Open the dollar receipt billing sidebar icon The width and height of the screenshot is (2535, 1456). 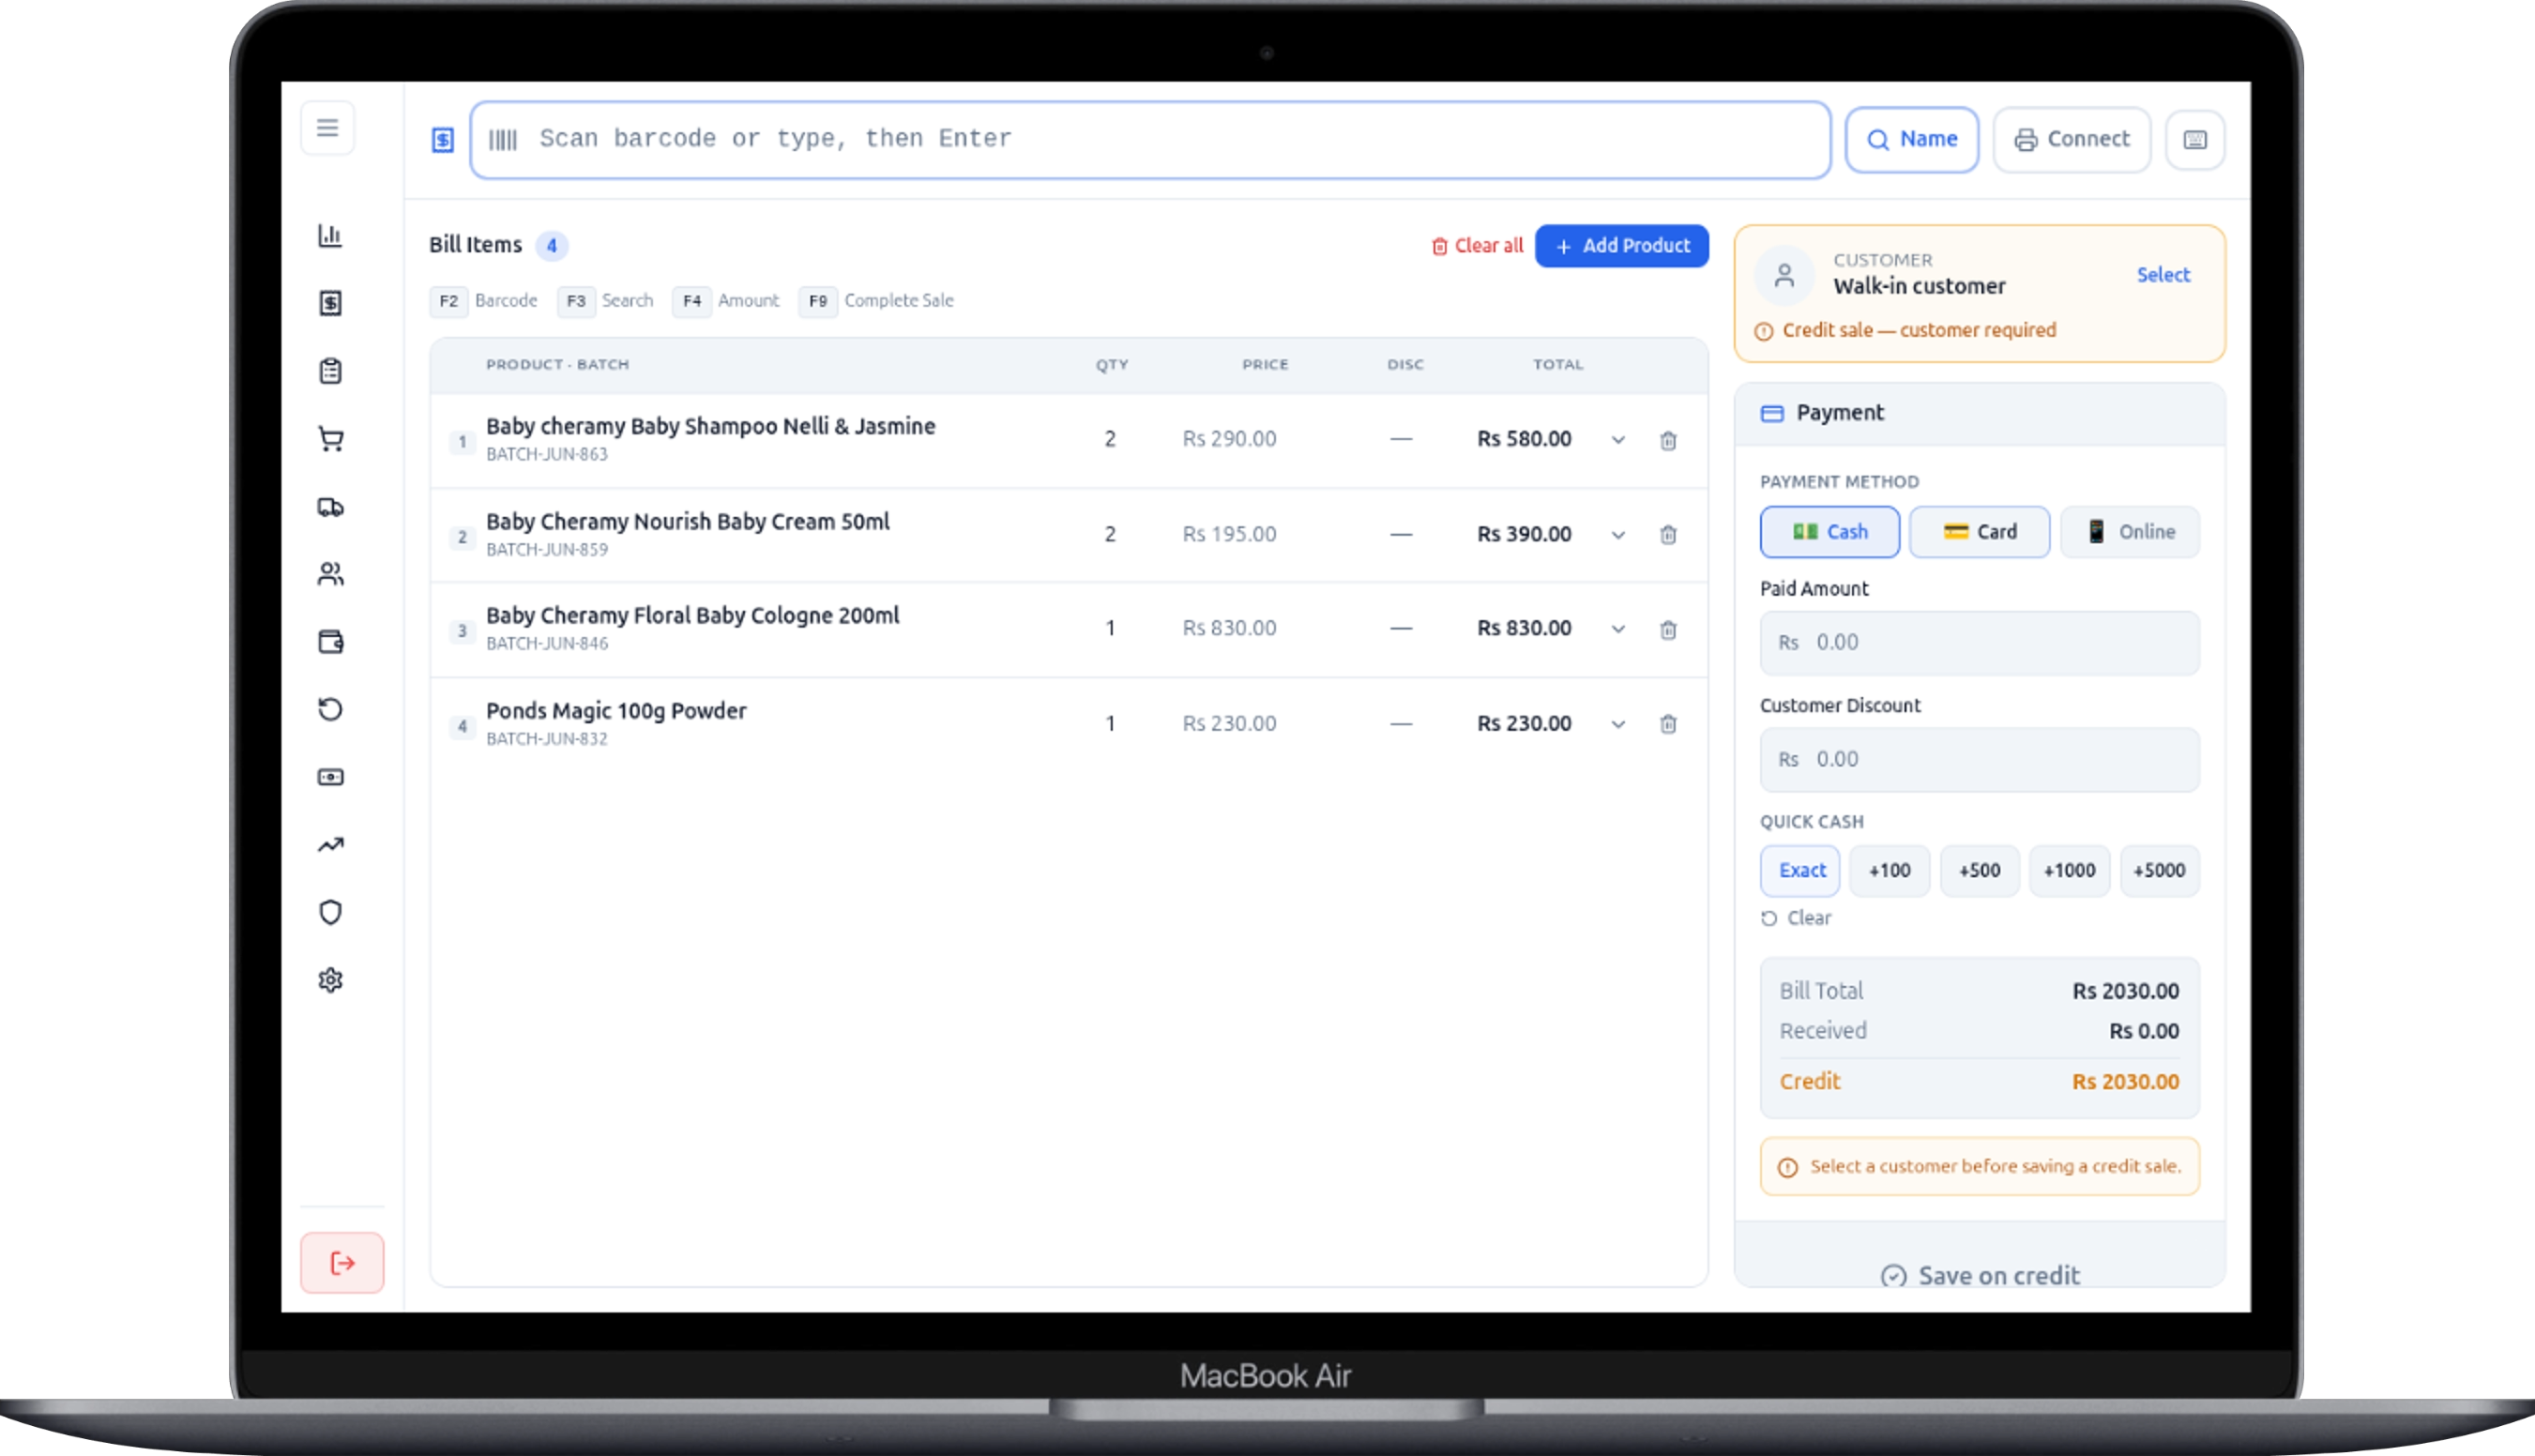pos(330,303)
